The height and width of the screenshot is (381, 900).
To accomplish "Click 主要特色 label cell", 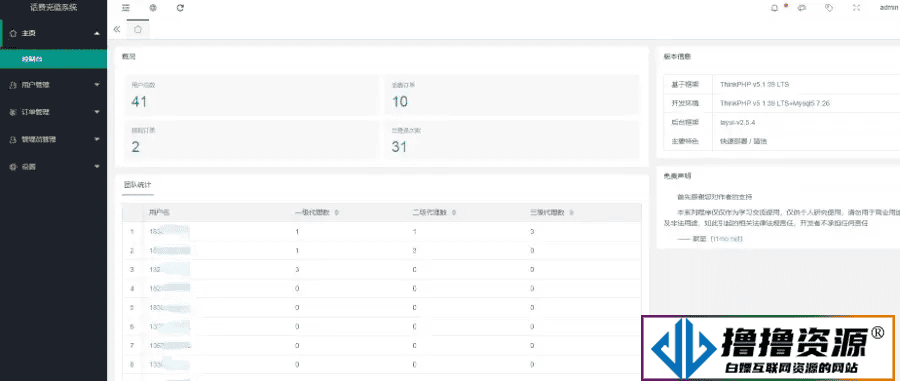I will [x=688, y=141].
